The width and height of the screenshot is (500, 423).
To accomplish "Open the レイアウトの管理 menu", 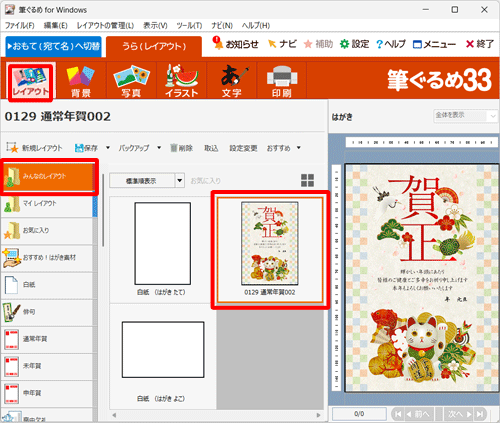I will point(105,26).
